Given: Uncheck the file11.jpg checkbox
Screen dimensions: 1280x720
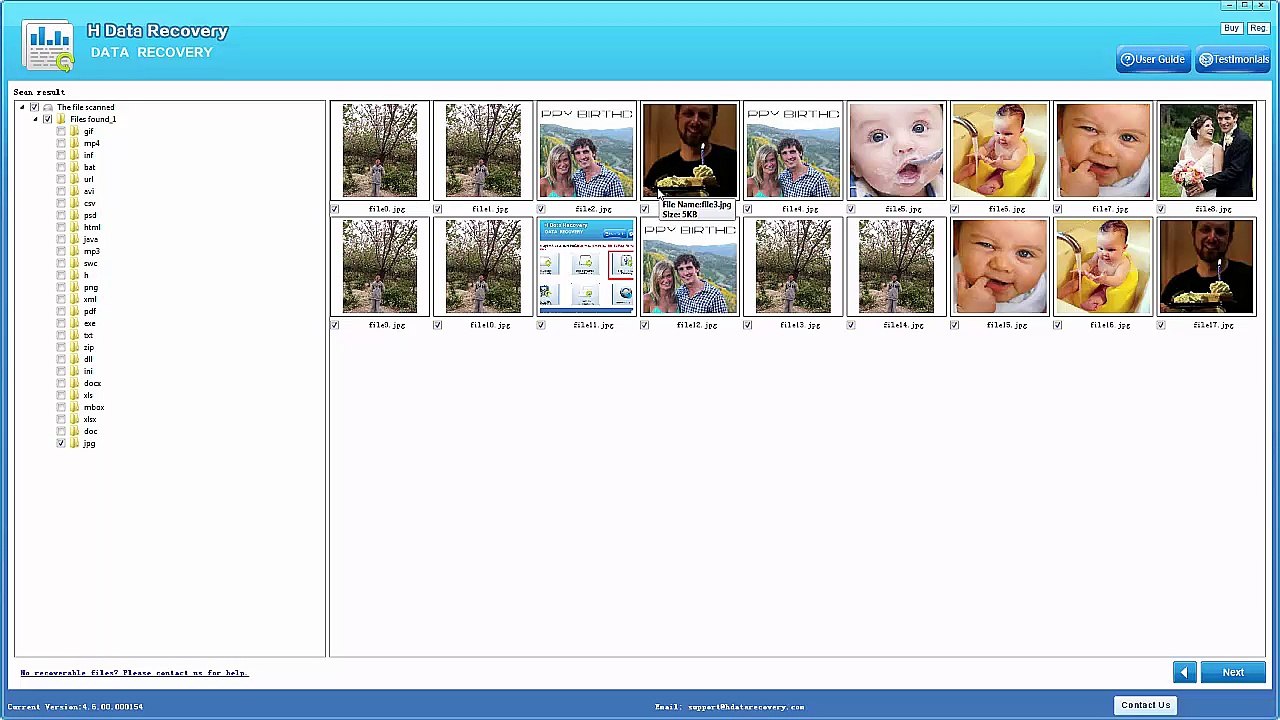Looking at the screenshot, I should [541, 325].
